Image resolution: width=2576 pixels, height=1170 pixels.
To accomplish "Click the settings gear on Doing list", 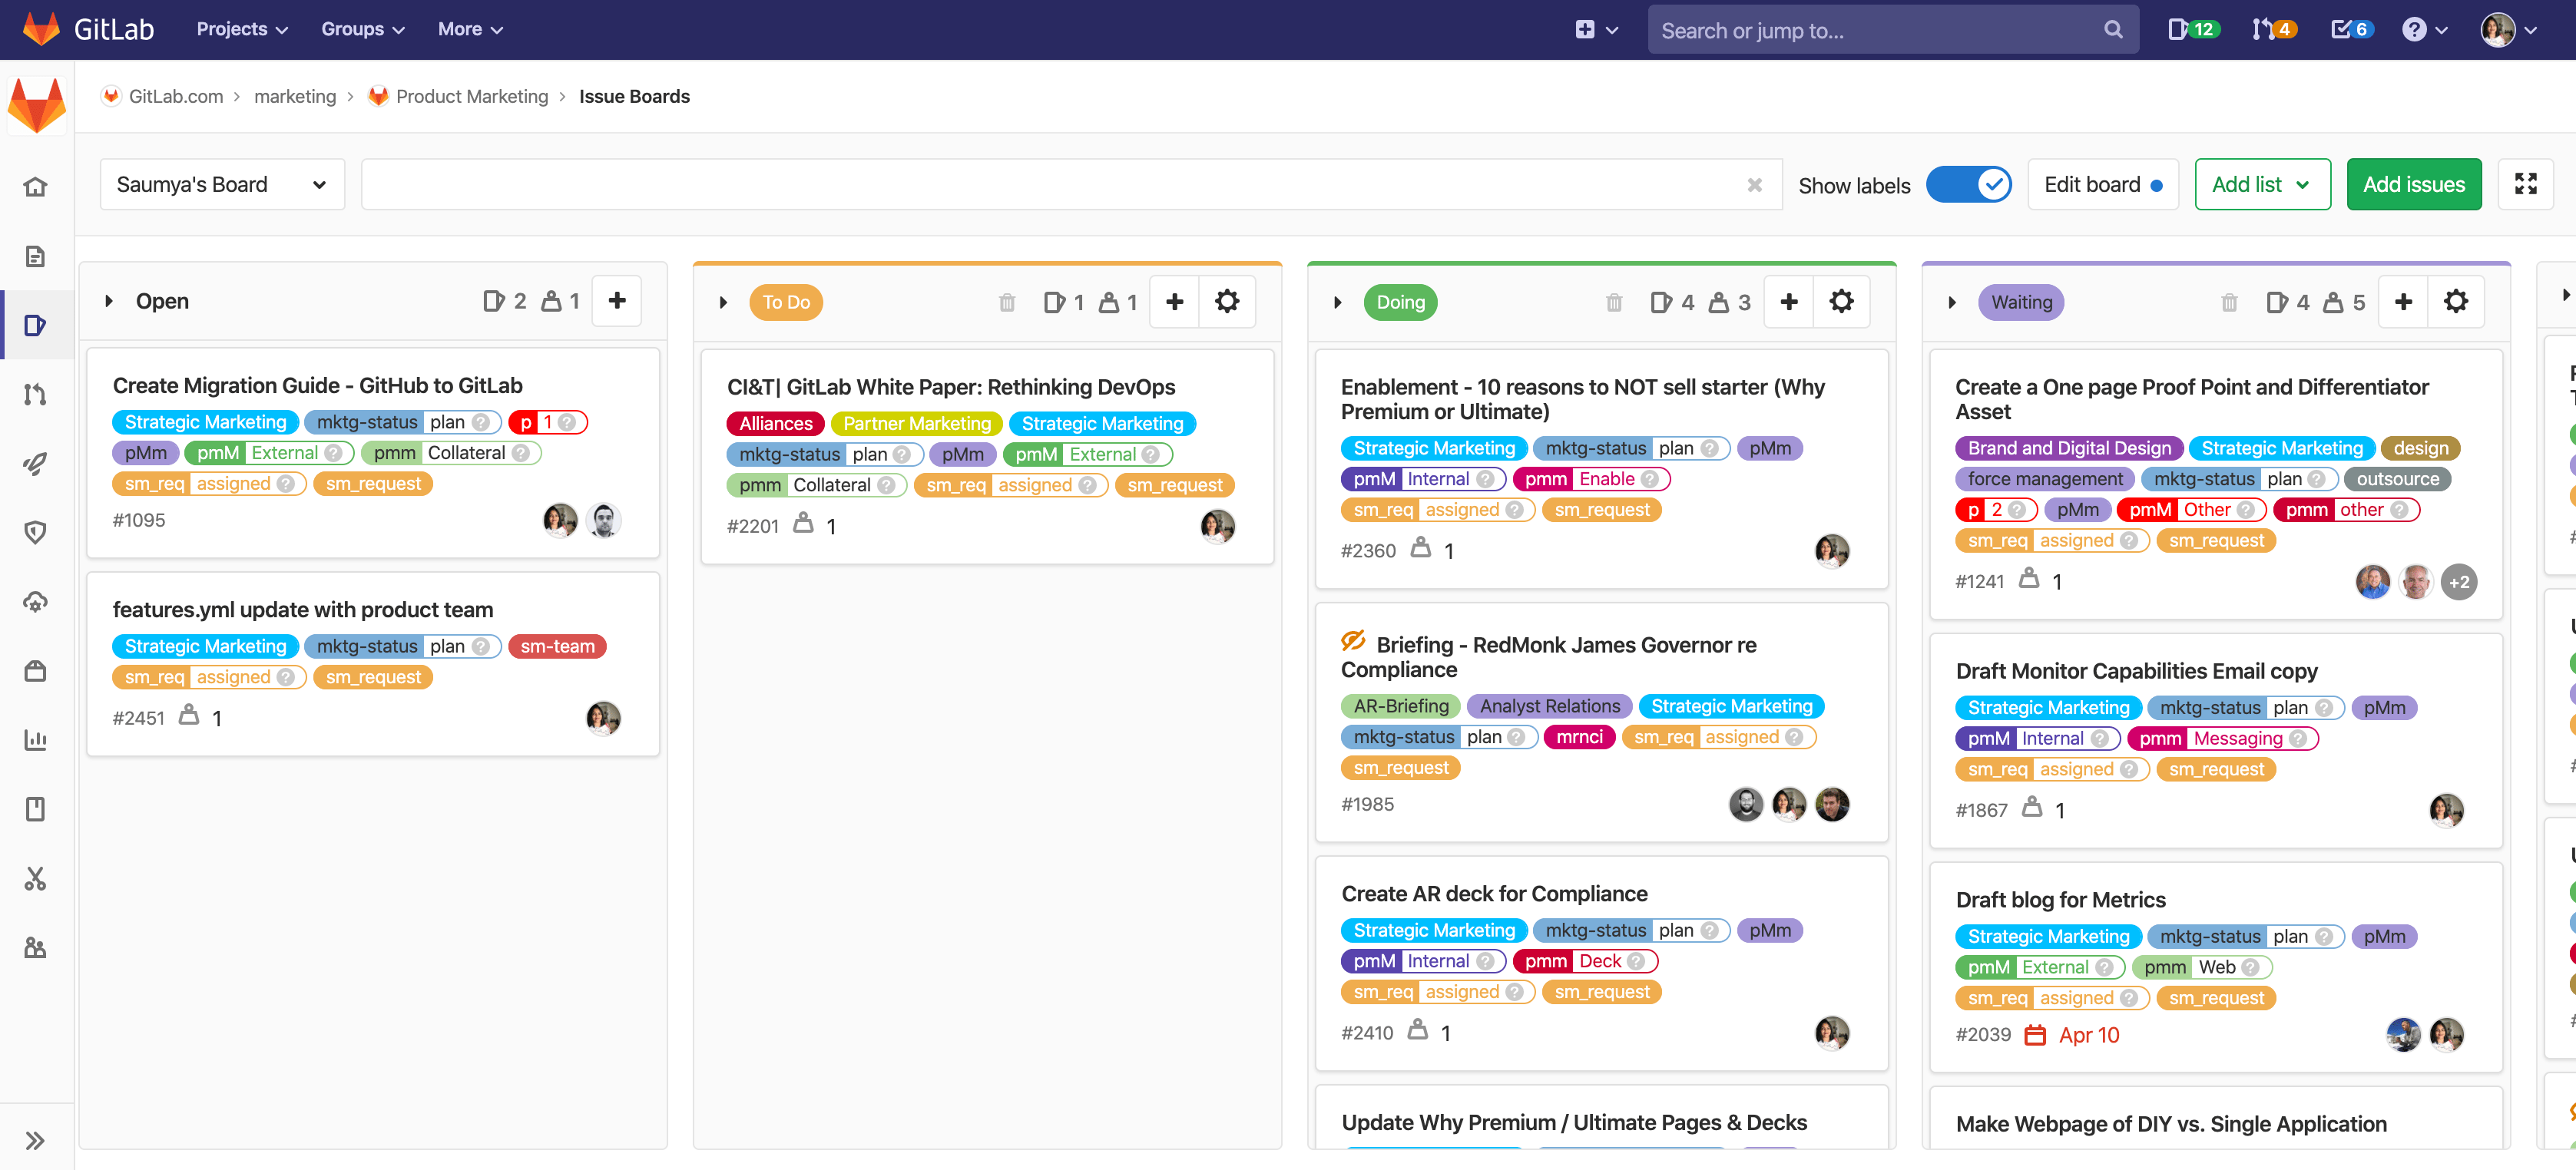I will 1841,302.
